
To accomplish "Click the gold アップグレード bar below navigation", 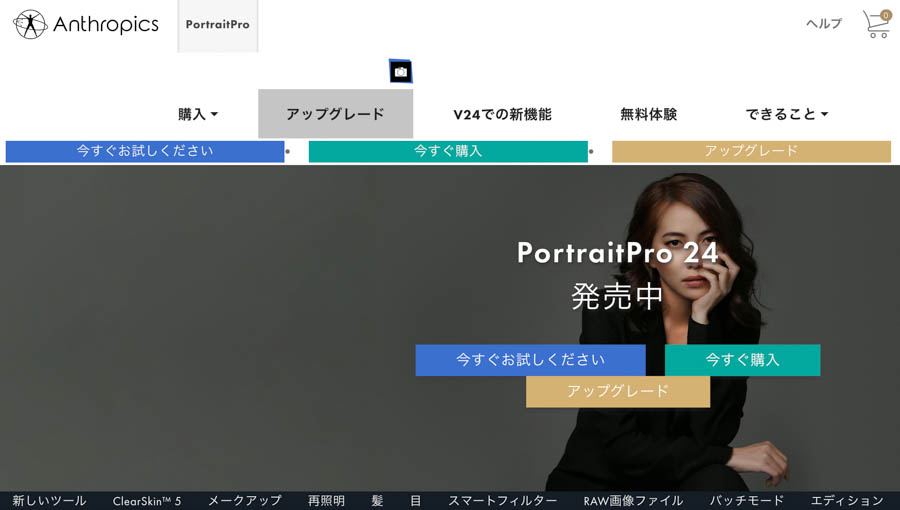I will click(751, 151).
